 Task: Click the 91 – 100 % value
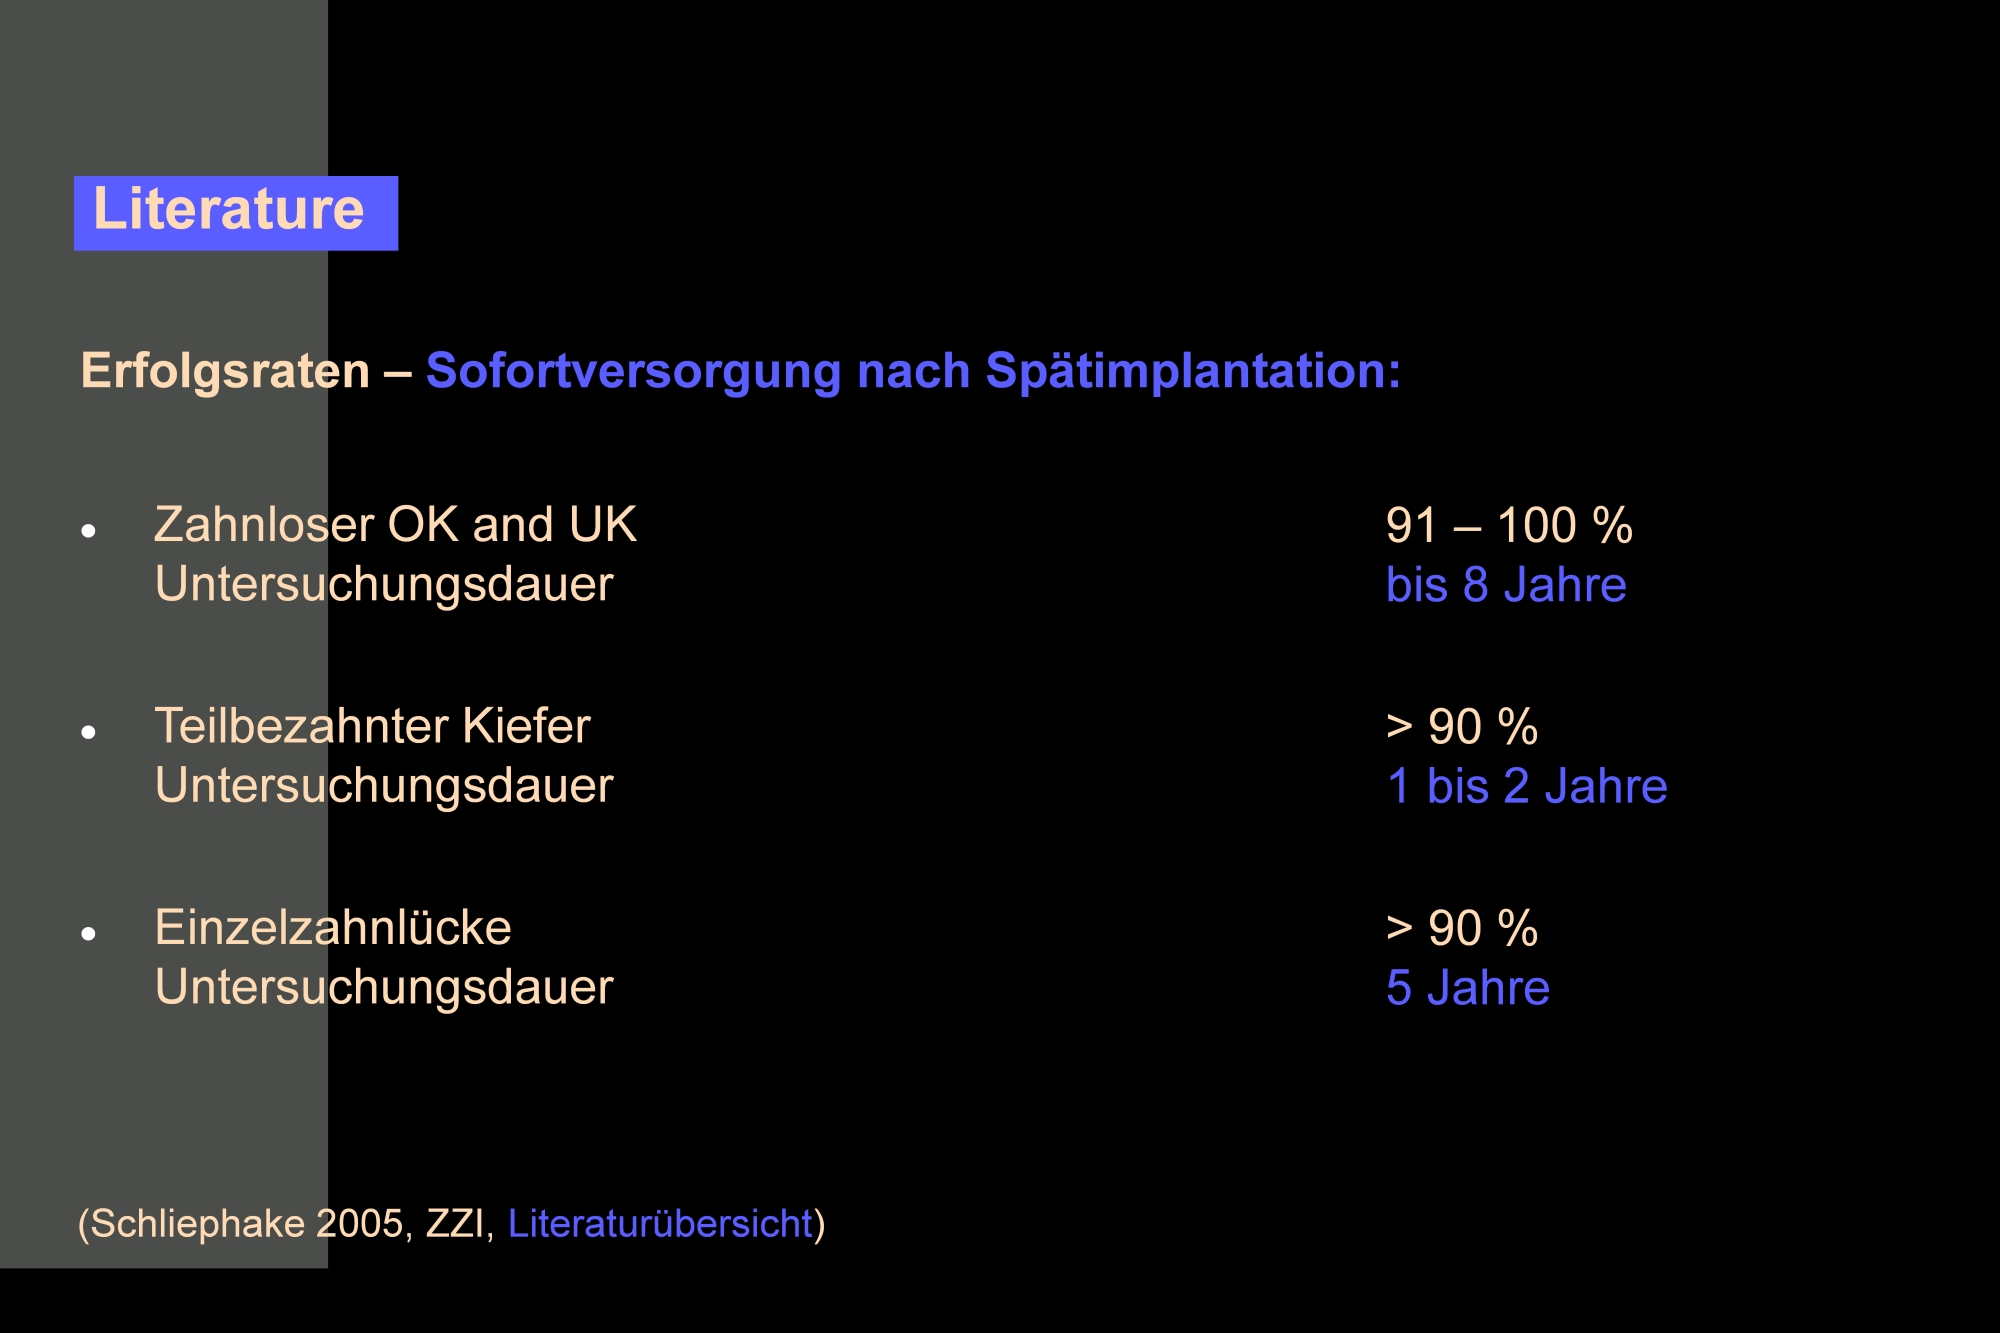coord(1509,526)
